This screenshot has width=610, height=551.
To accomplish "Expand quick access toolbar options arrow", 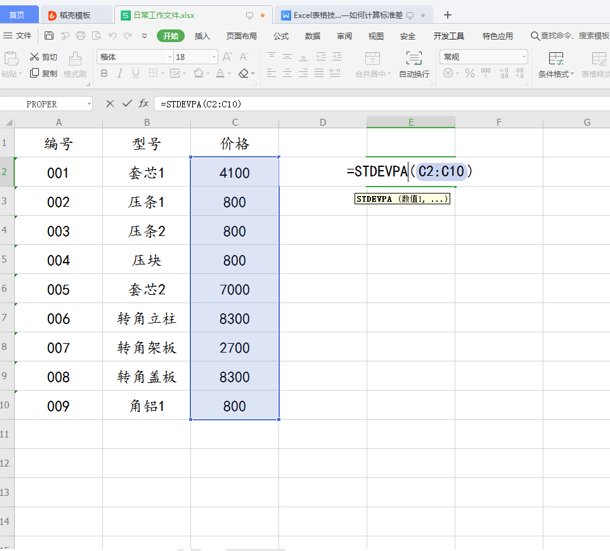I will [144, 36].
